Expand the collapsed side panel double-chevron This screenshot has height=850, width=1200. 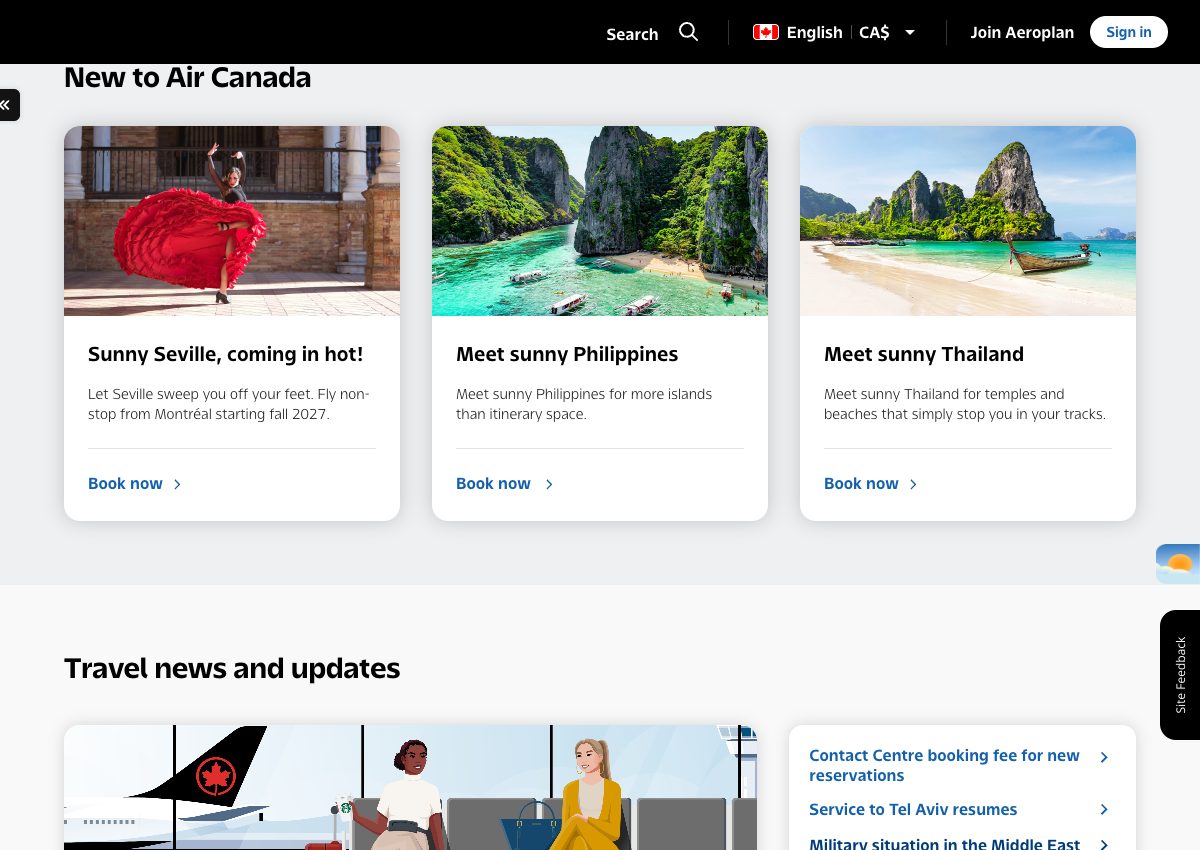pyautogui.click(x=8, y=105)
